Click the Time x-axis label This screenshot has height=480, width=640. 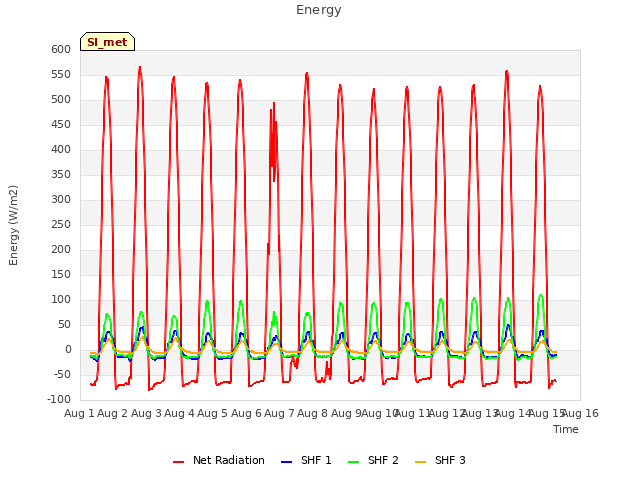click(x=566, y=429)
